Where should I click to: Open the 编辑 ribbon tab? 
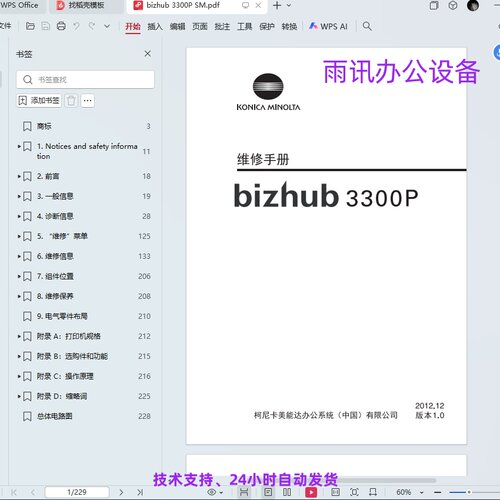[x=177, y=26]
